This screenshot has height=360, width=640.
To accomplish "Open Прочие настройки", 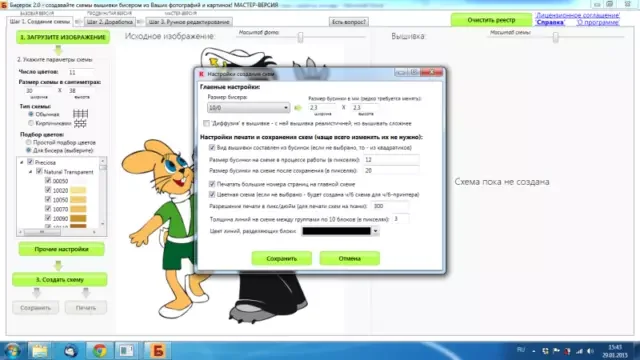I will coord(61,249).
